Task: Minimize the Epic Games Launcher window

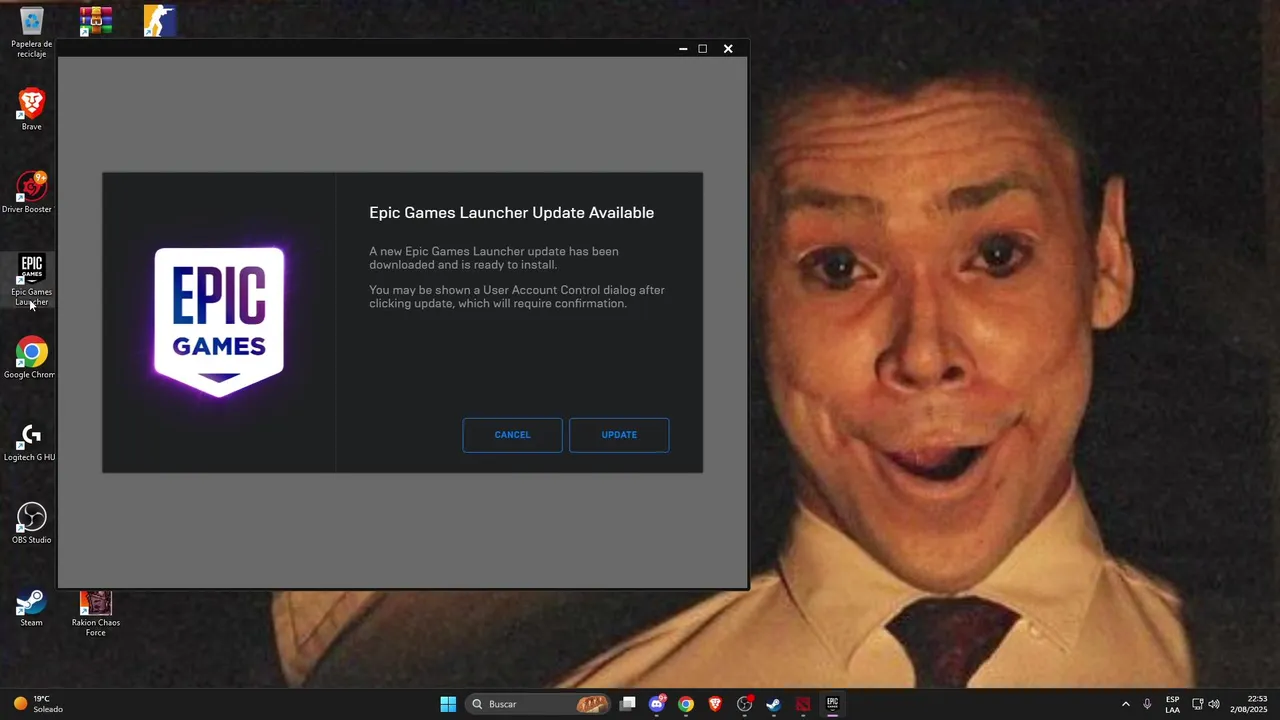Action: (x=683, y=48)
